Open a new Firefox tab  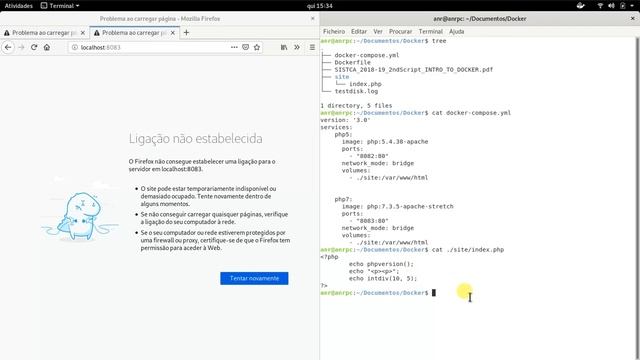click(186, 33)
